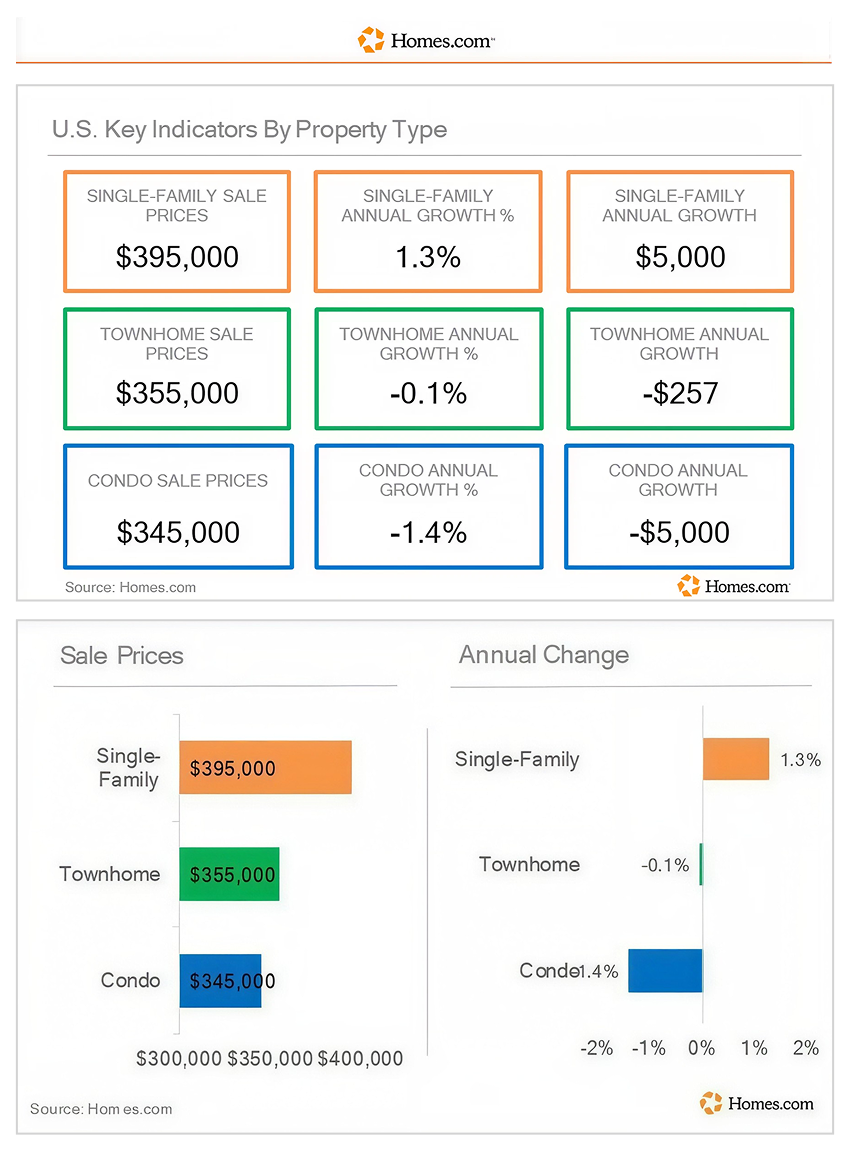Open the Townhome Sale Prices $355,000 card
Image resolution: width=850 pixels, height=1154 pixels.
(177, 369)
